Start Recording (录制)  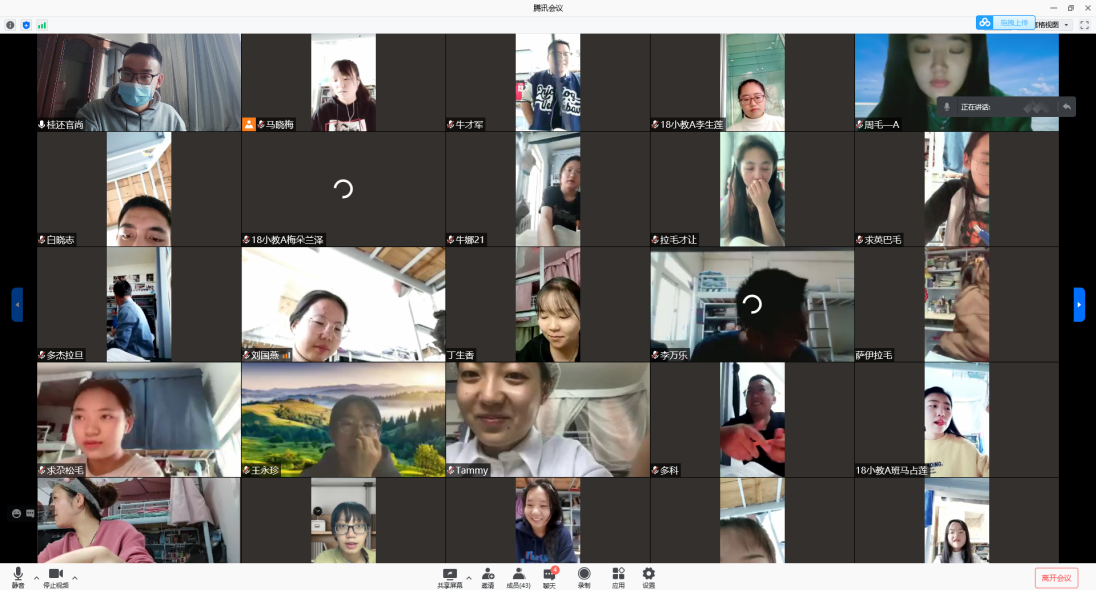pos(584,576)
